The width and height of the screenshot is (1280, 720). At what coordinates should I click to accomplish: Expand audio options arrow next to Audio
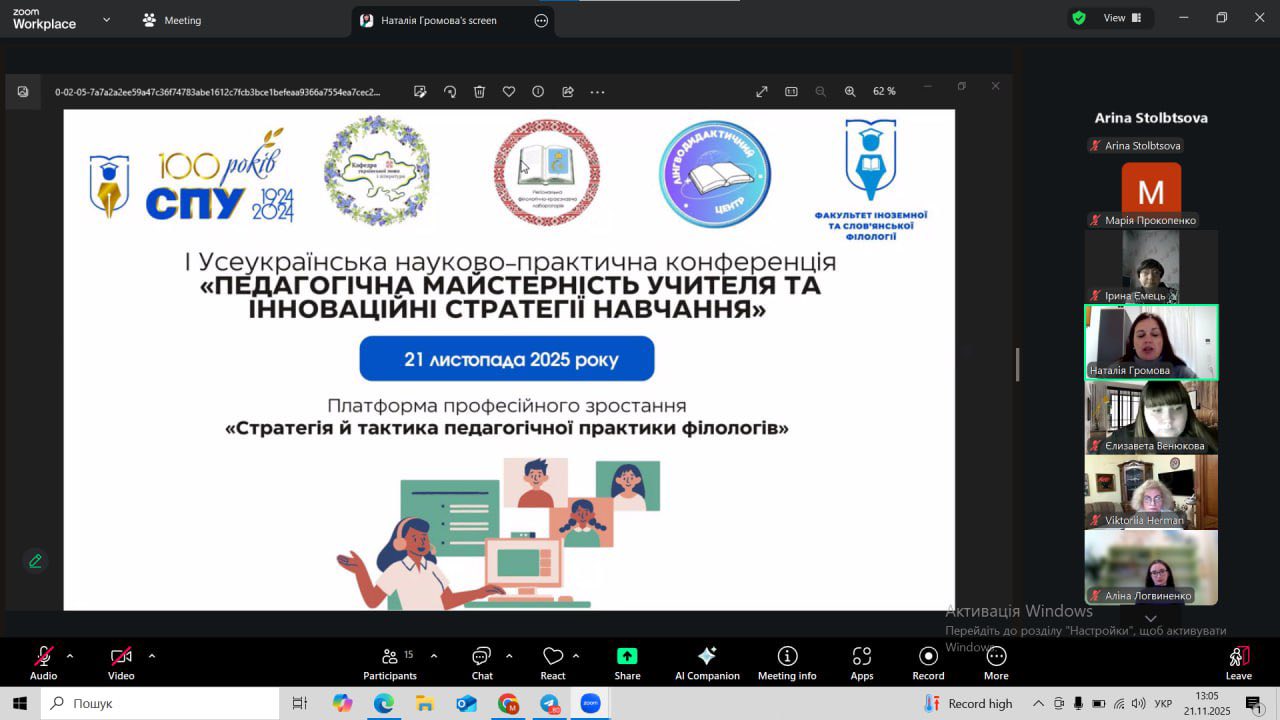coord(70,656)
